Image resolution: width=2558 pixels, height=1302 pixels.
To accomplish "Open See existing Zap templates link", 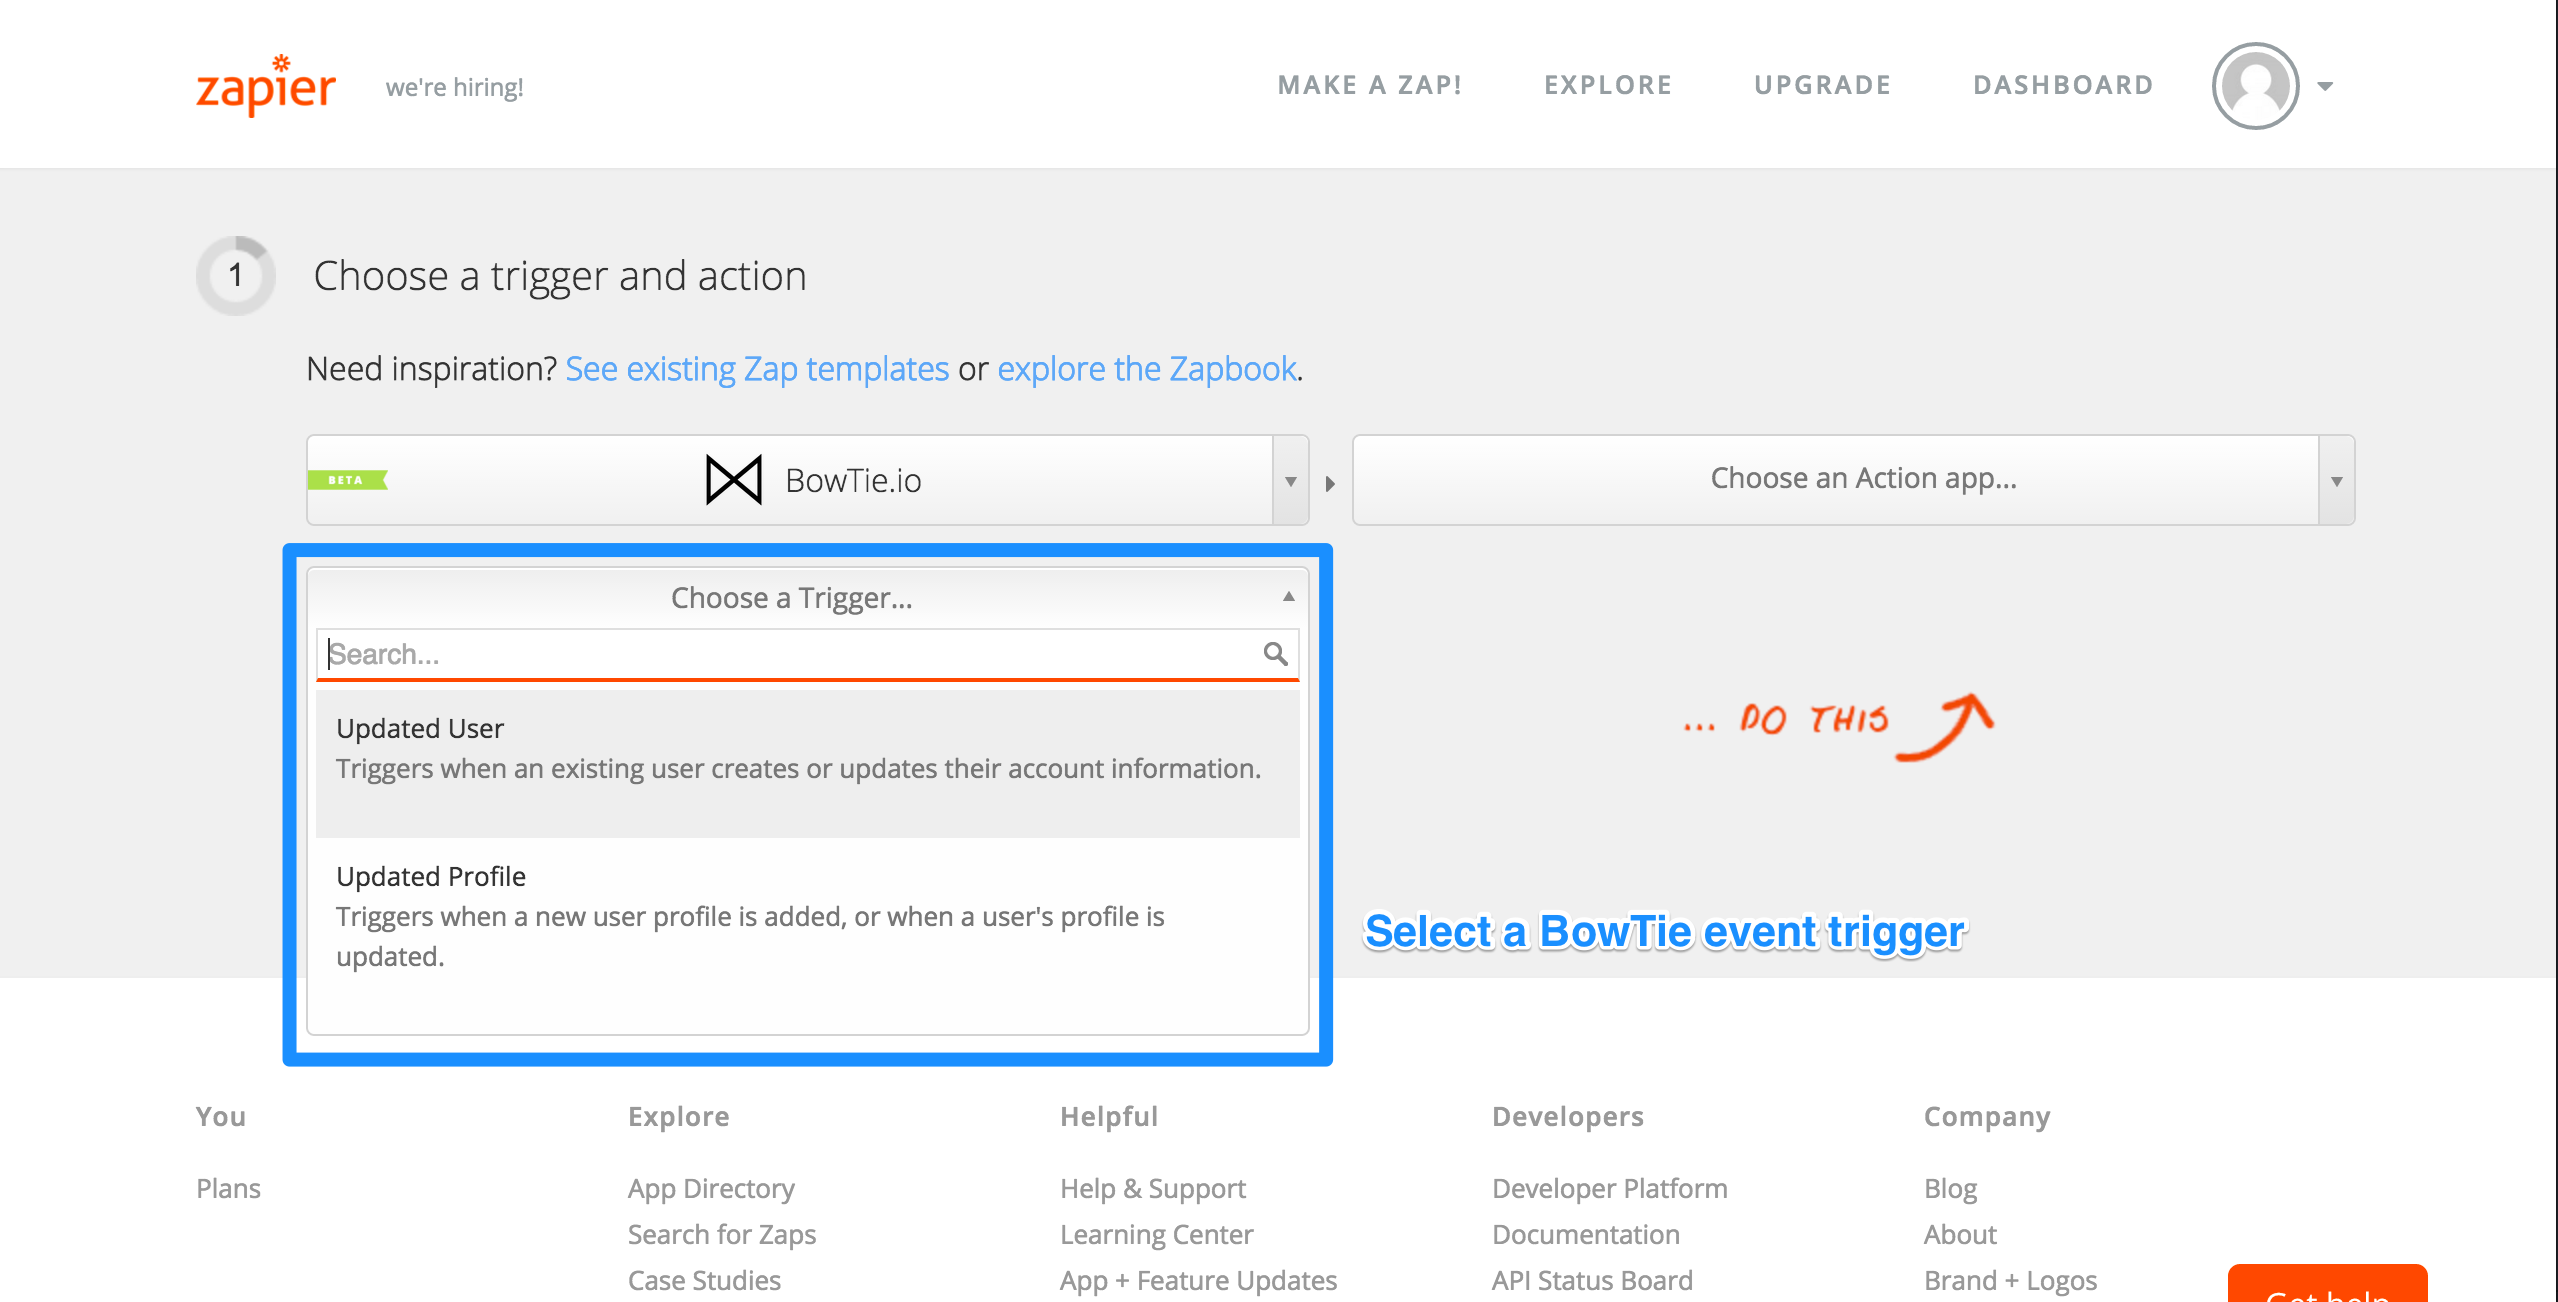I will click(x=757, y=369).
